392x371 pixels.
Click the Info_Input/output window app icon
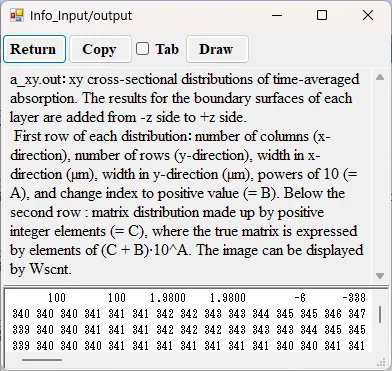point(16,15)
